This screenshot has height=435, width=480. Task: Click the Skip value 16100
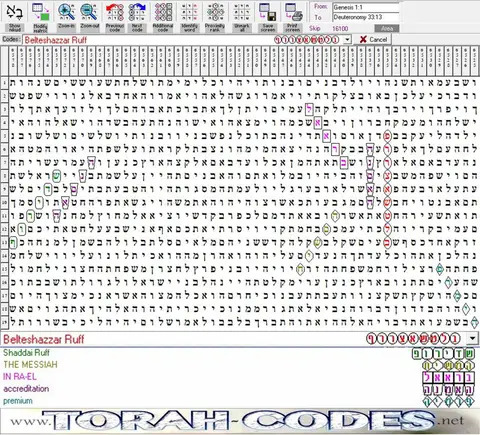340,29
